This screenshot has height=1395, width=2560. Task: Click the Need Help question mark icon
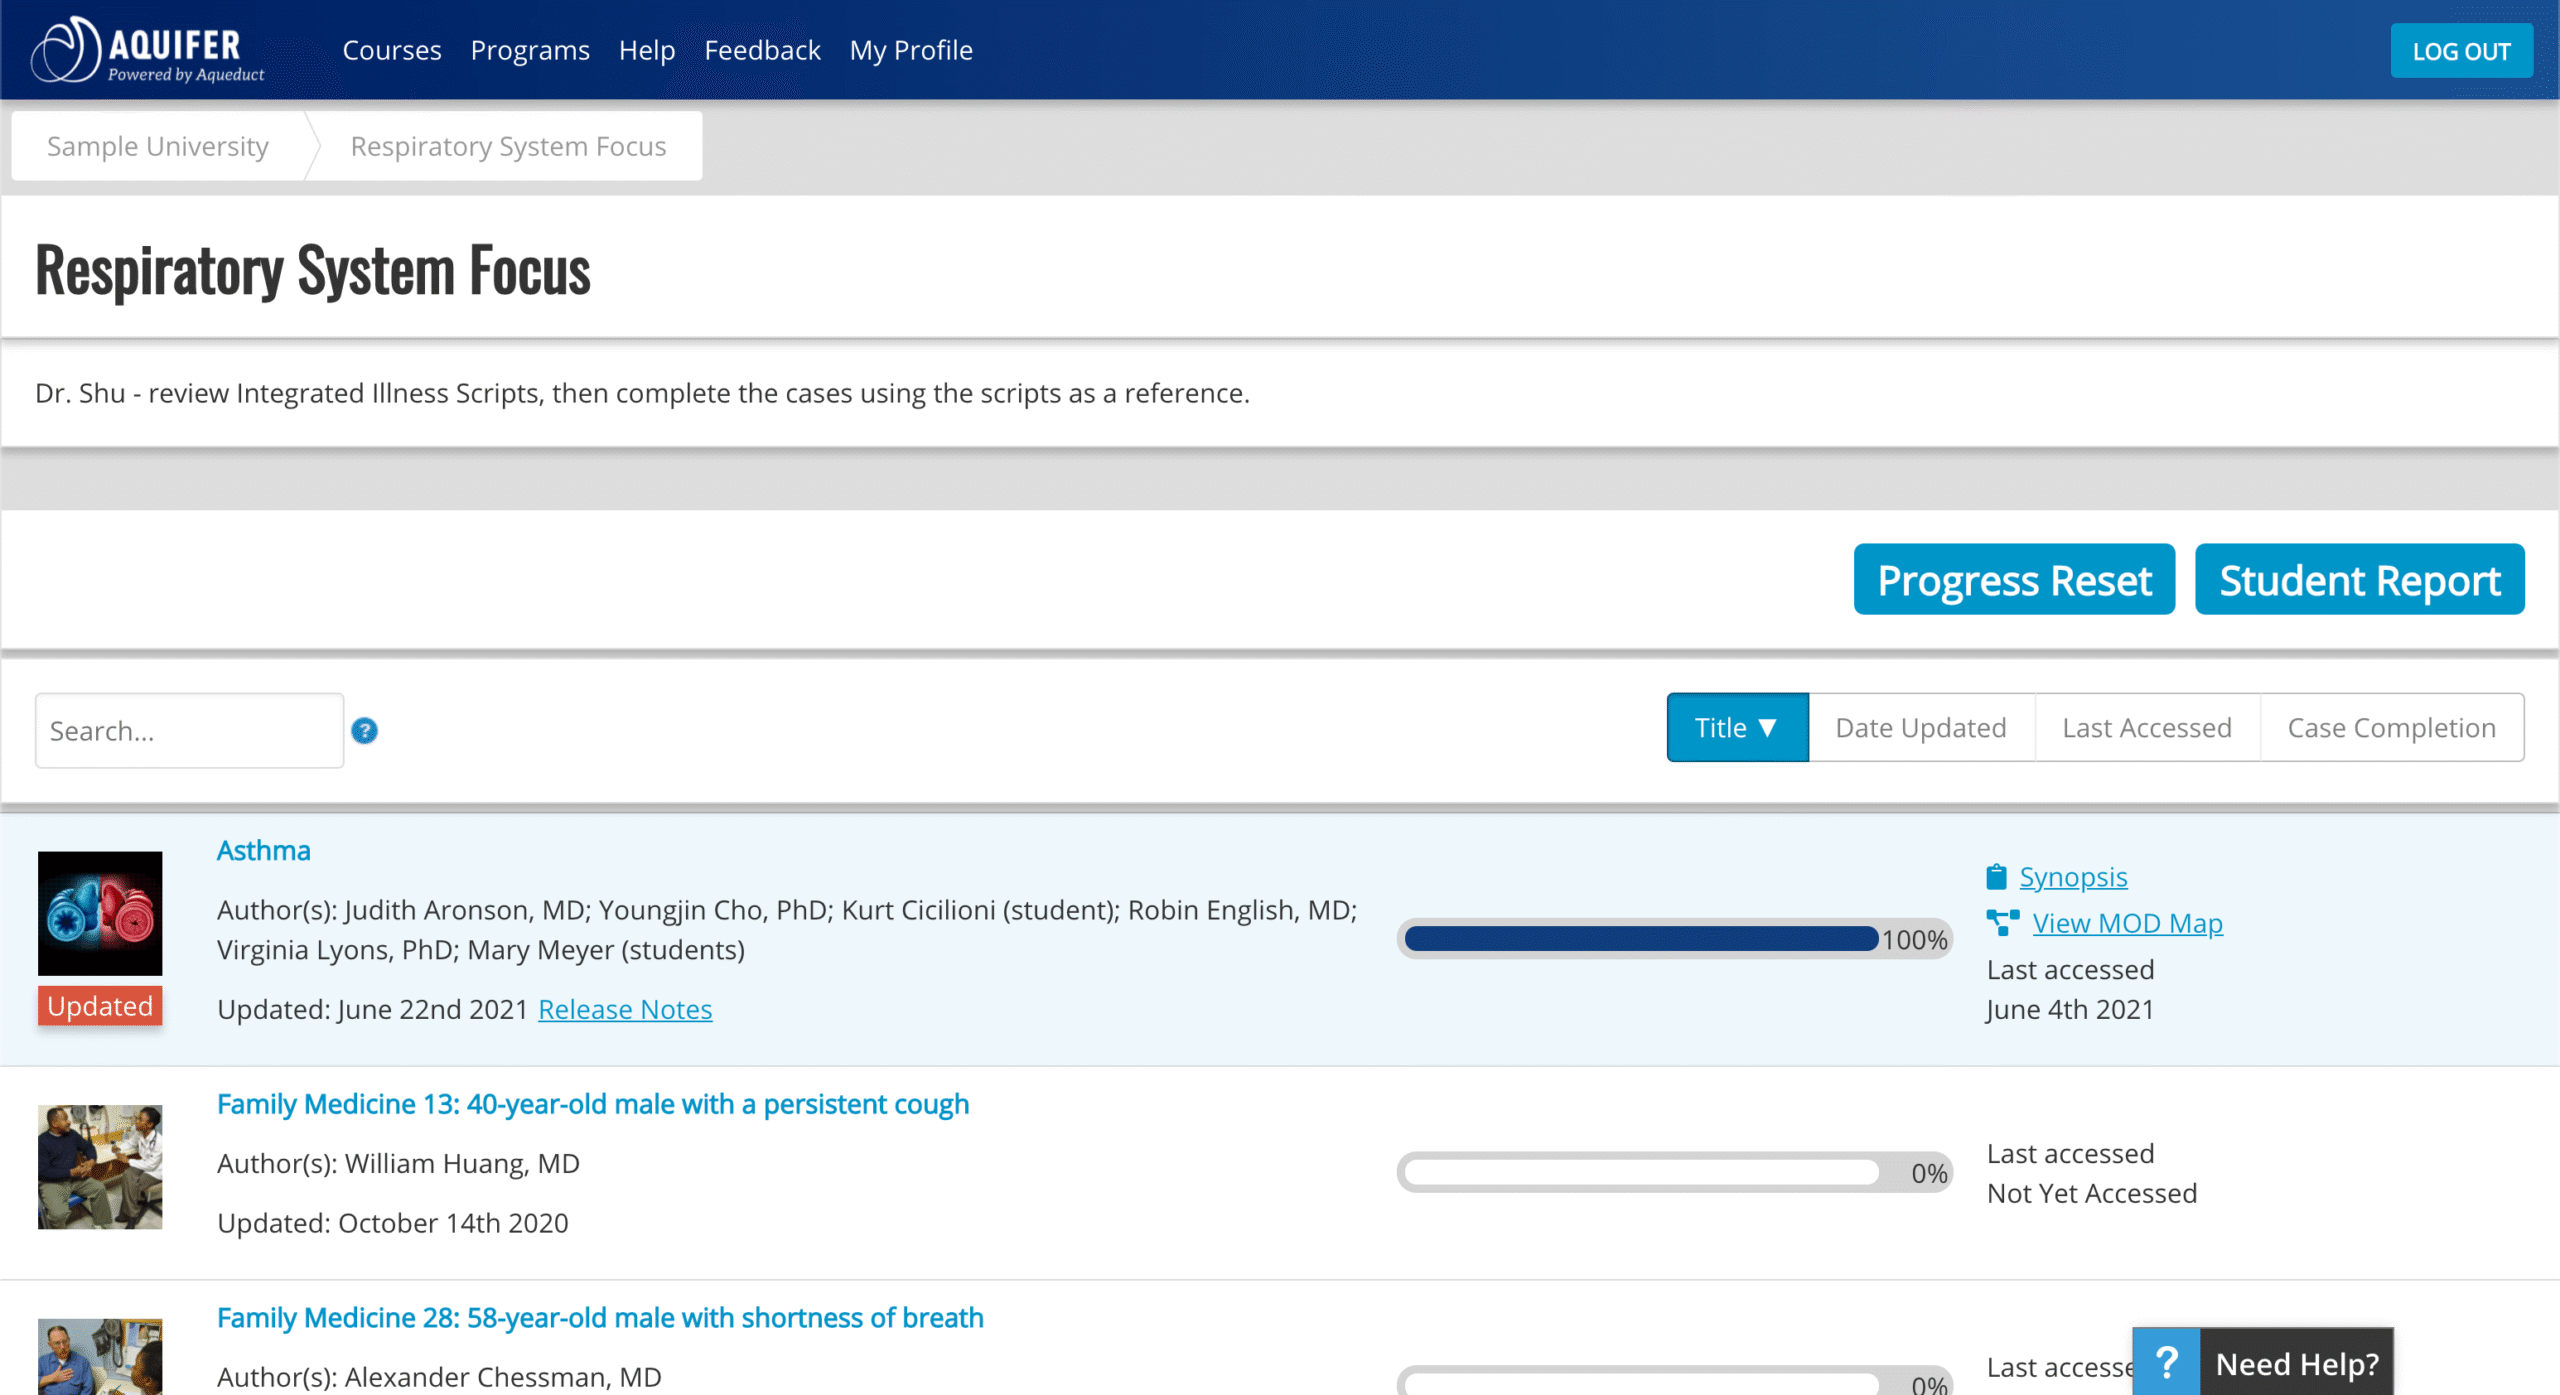pyautogui.click(x=2166, y=1362)
